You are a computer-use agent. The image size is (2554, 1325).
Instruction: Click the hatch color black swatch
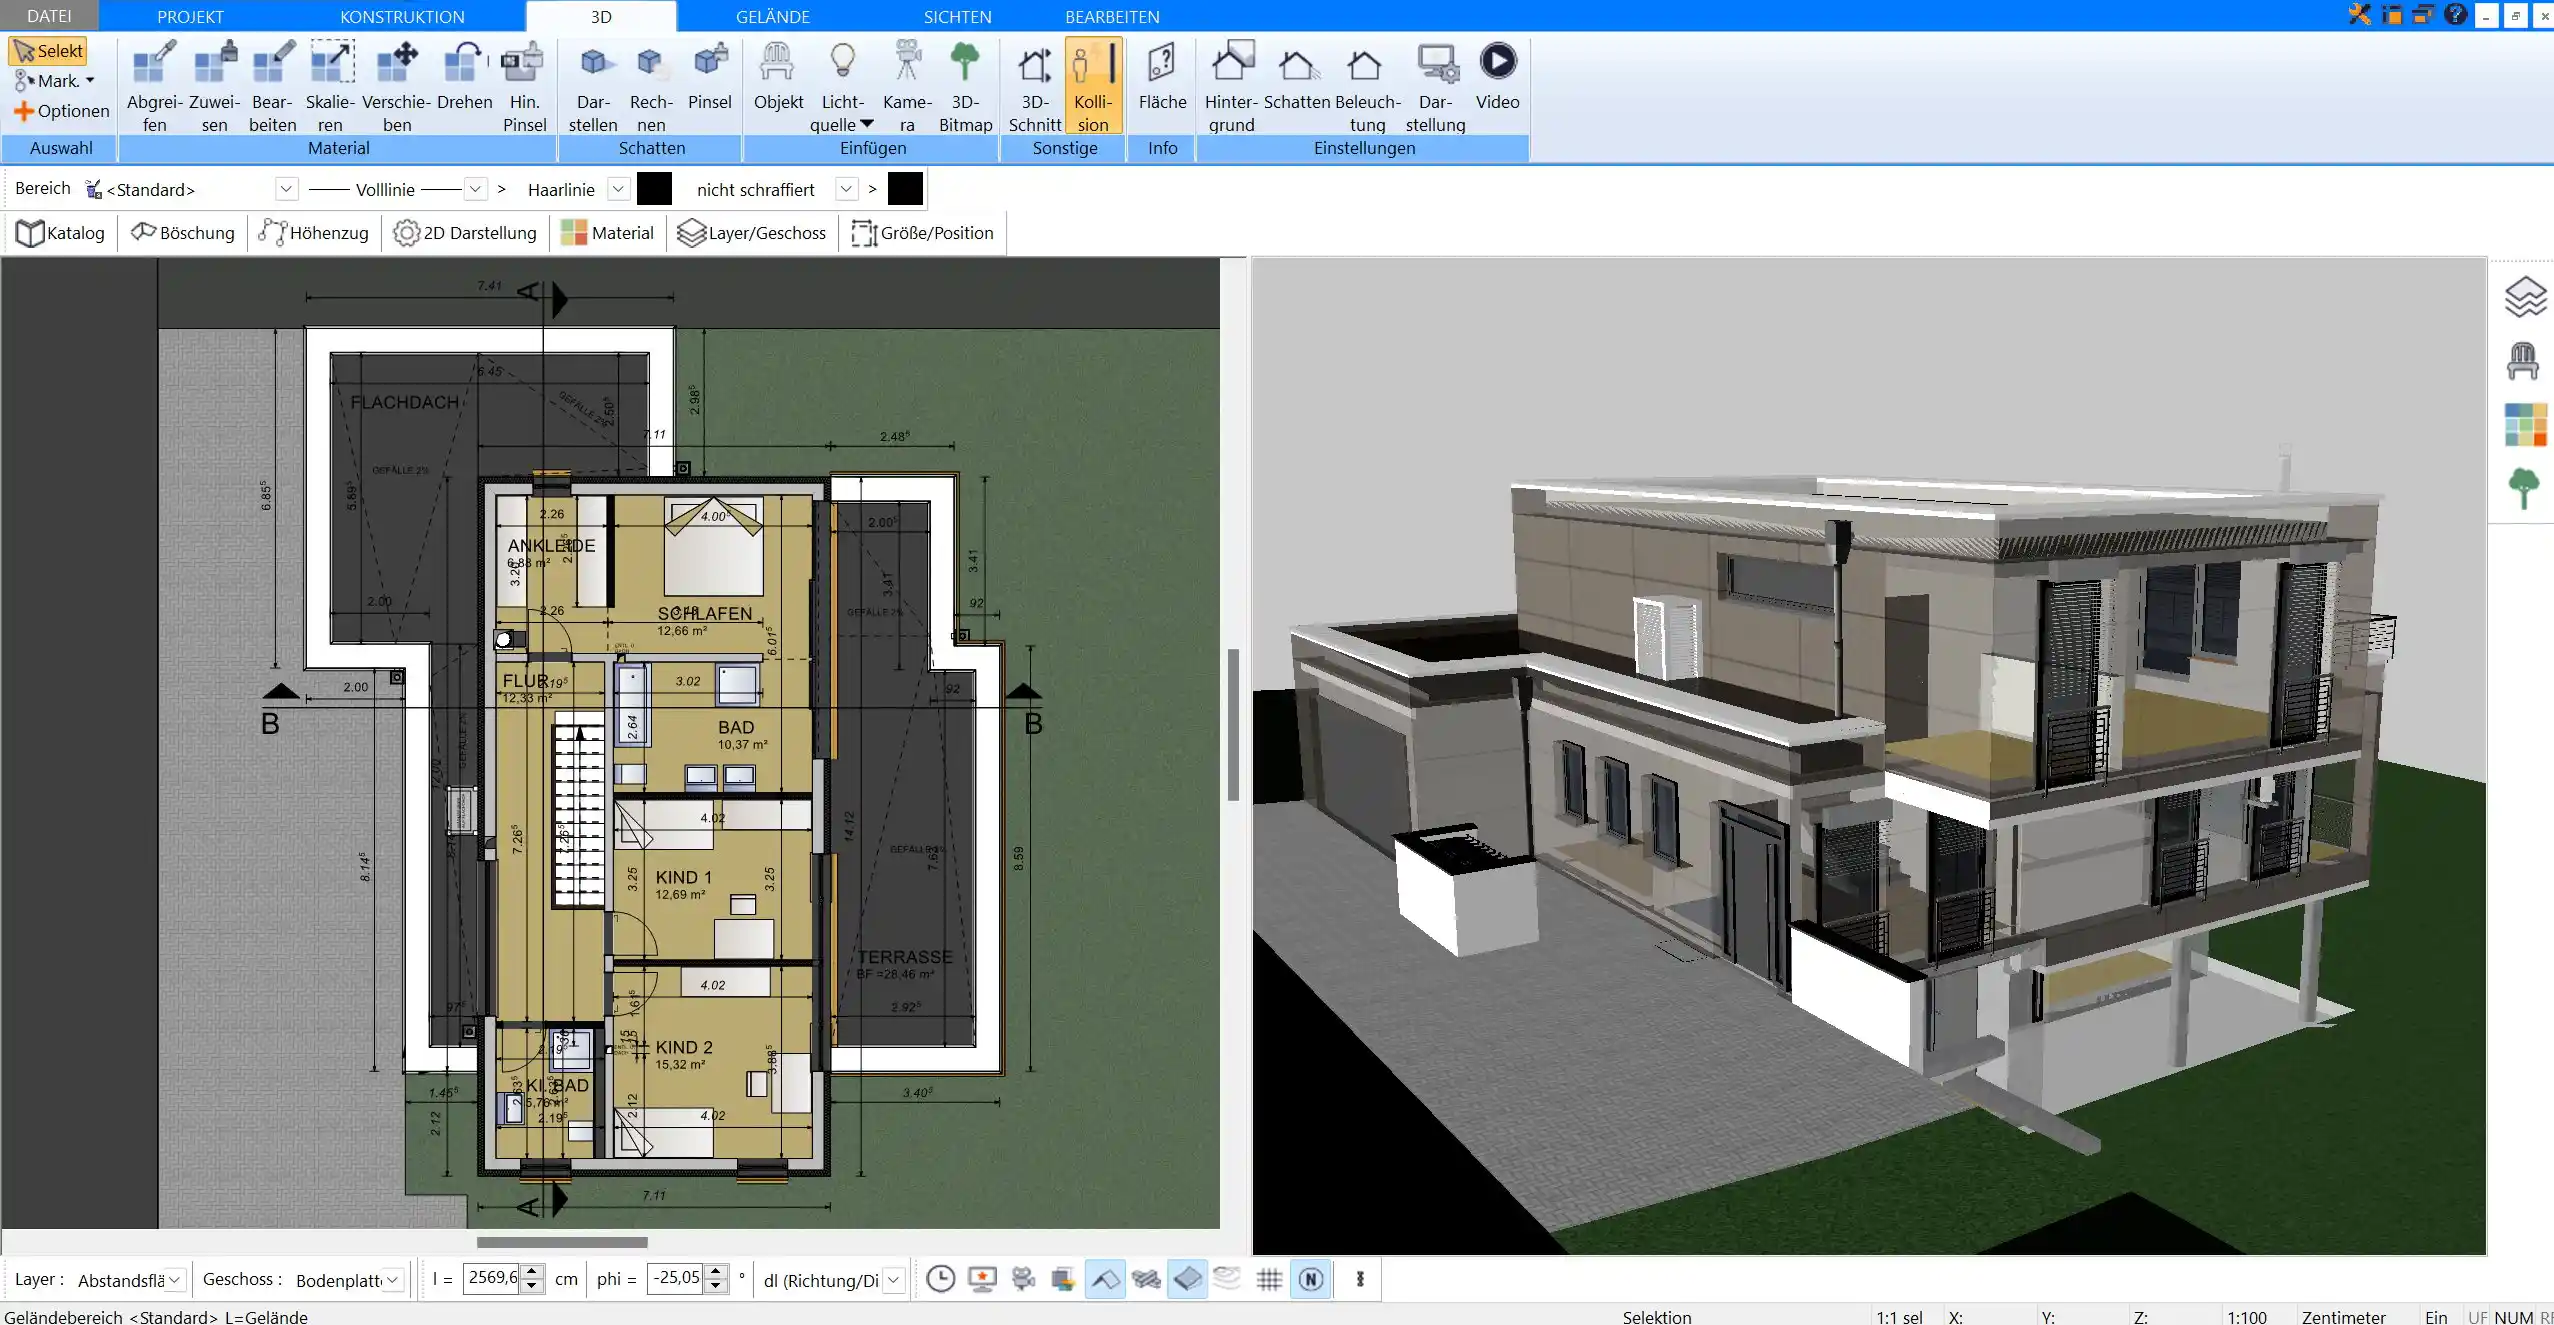tap(905, 189)
